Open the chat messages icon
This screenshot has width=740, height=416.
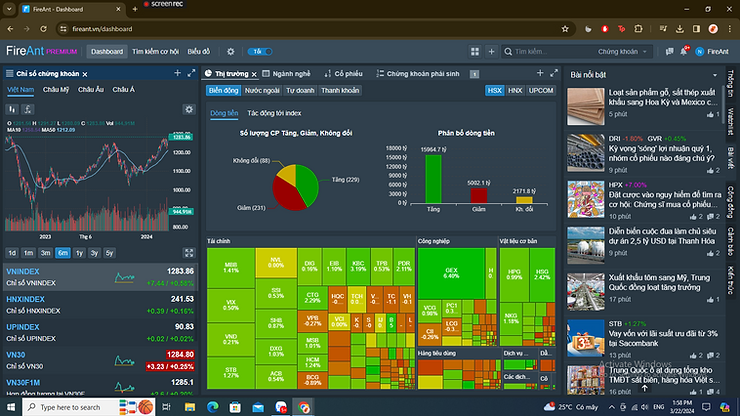tap(669, 51)
